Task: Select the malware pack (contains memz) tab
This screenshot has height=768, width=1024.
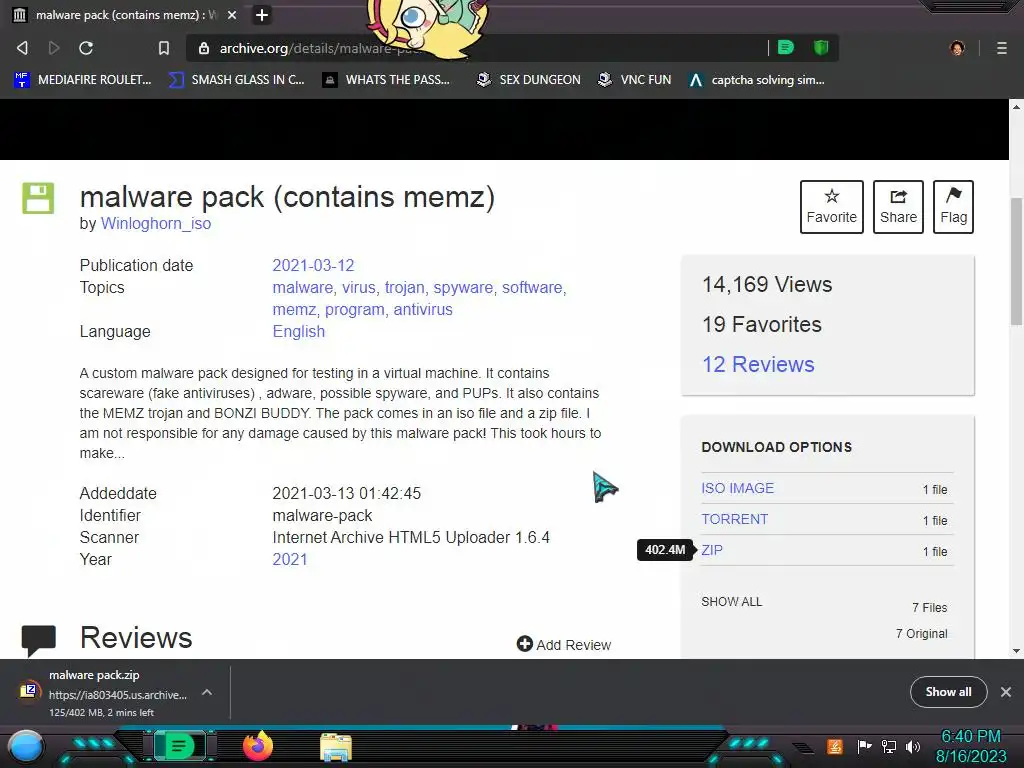Action: click(124, 15)
